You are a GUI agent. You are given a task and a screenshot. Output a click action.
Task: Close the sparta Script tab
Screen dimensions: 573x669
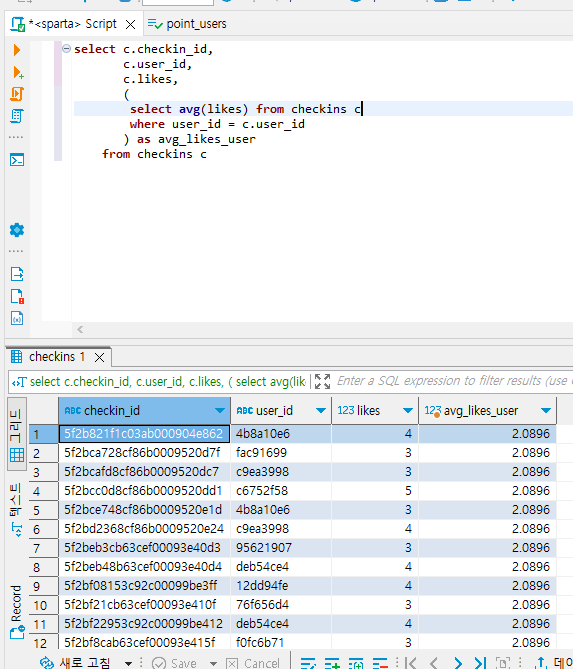(x=131, y=25)
